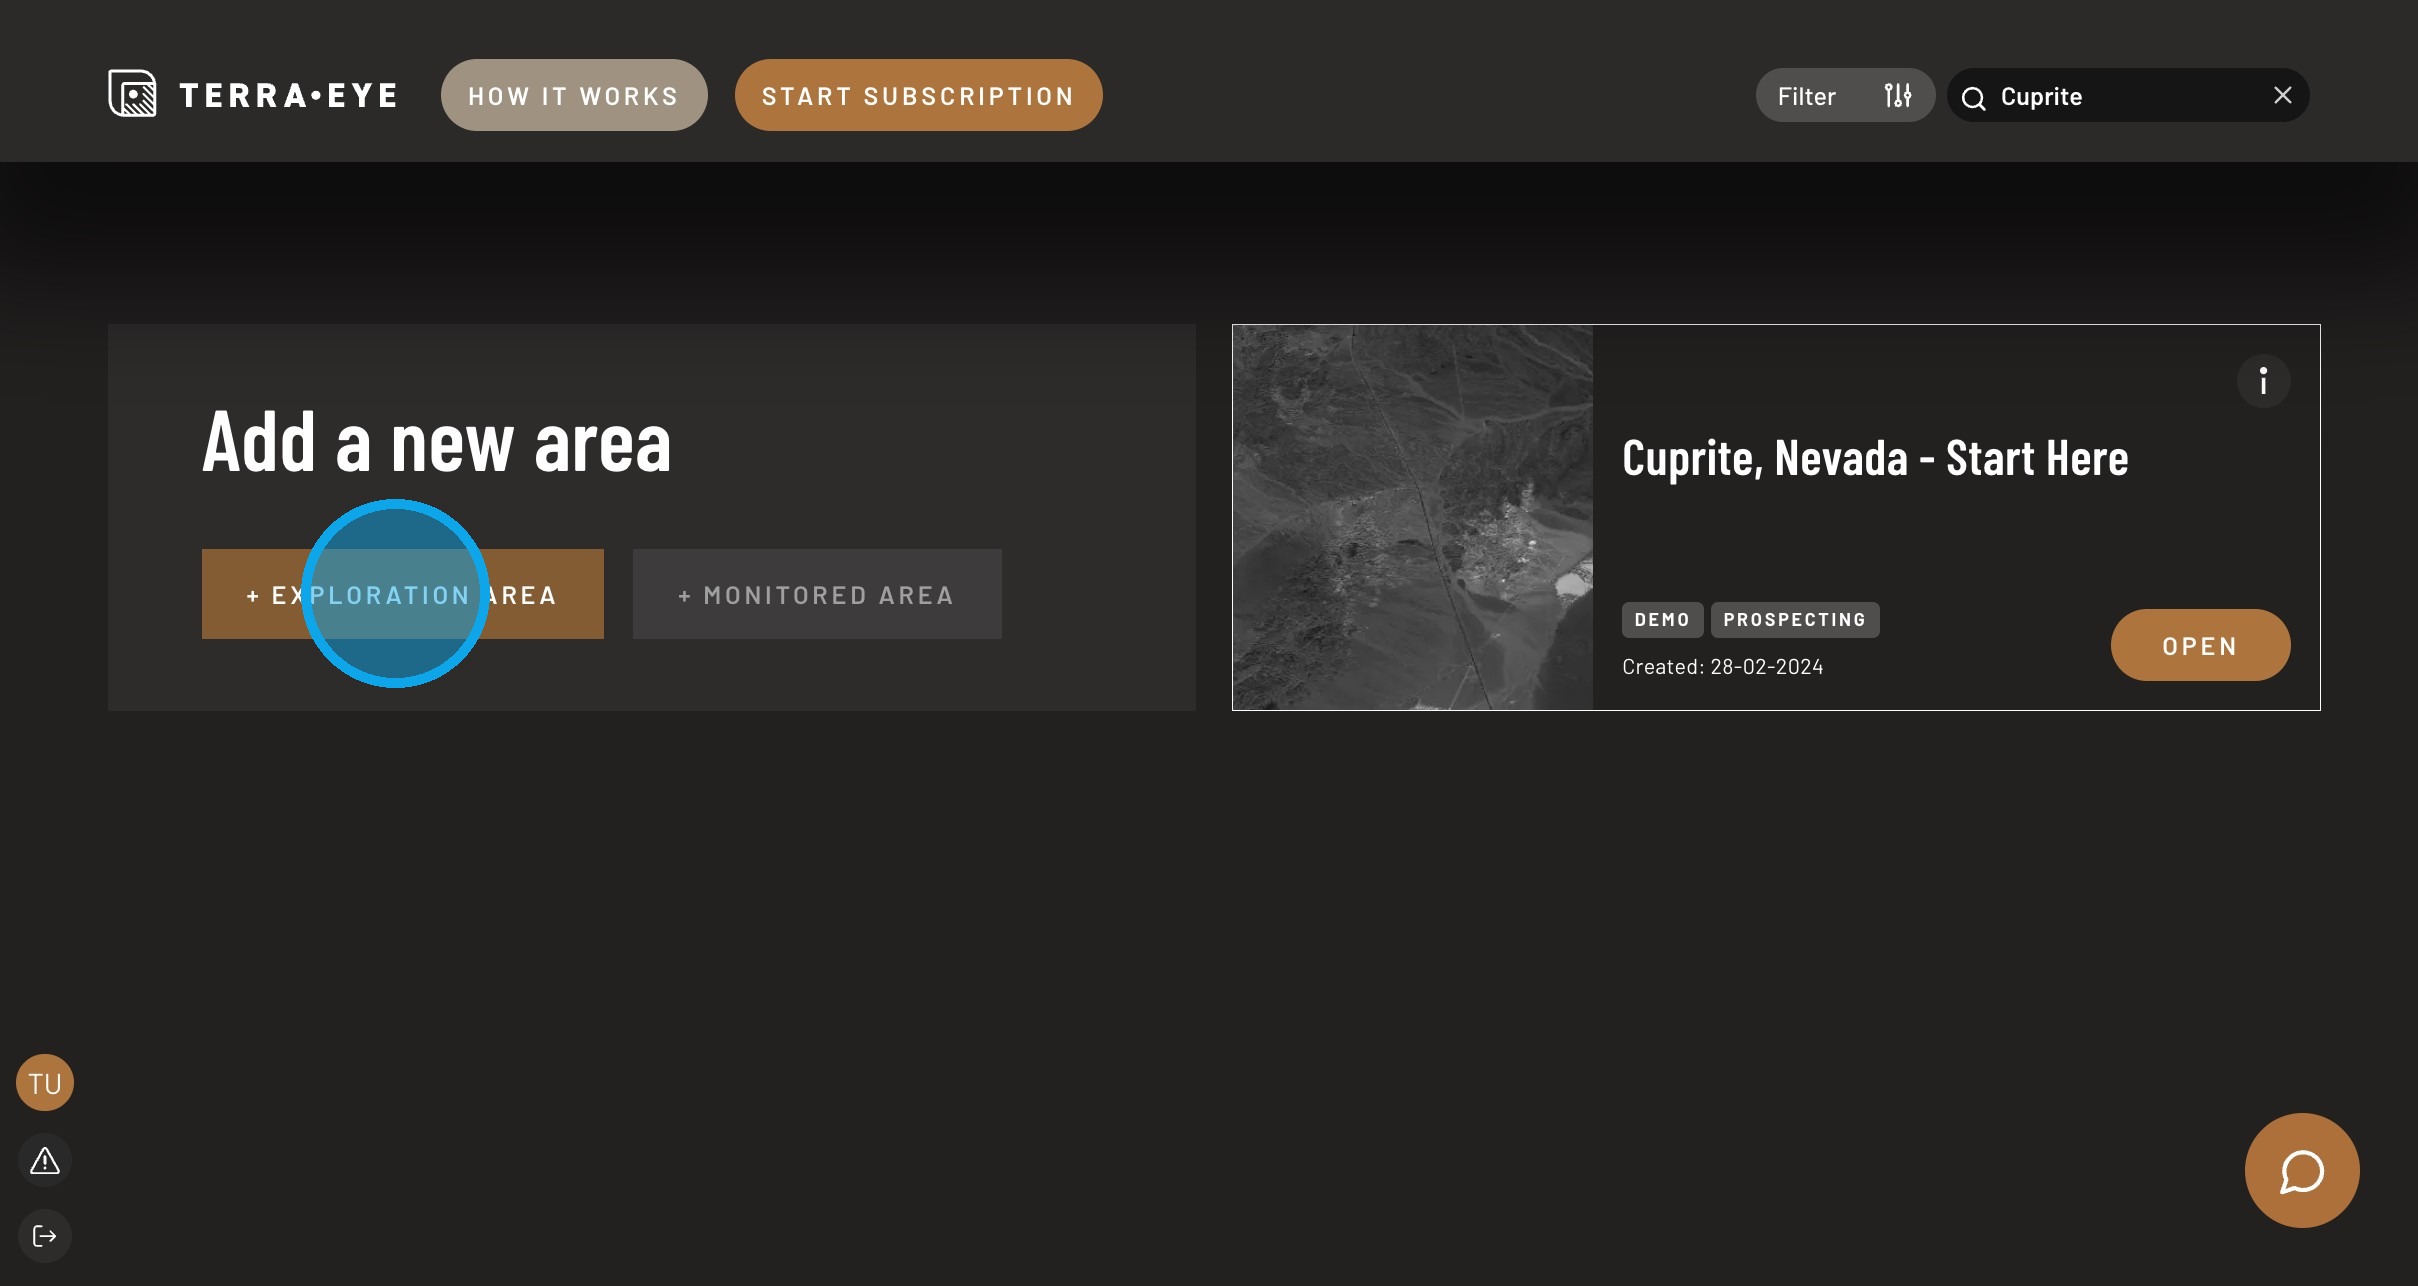Focus the Cuprite search input field
This screenshot has height=1286, width=2418.
[x=2120, y=97]
